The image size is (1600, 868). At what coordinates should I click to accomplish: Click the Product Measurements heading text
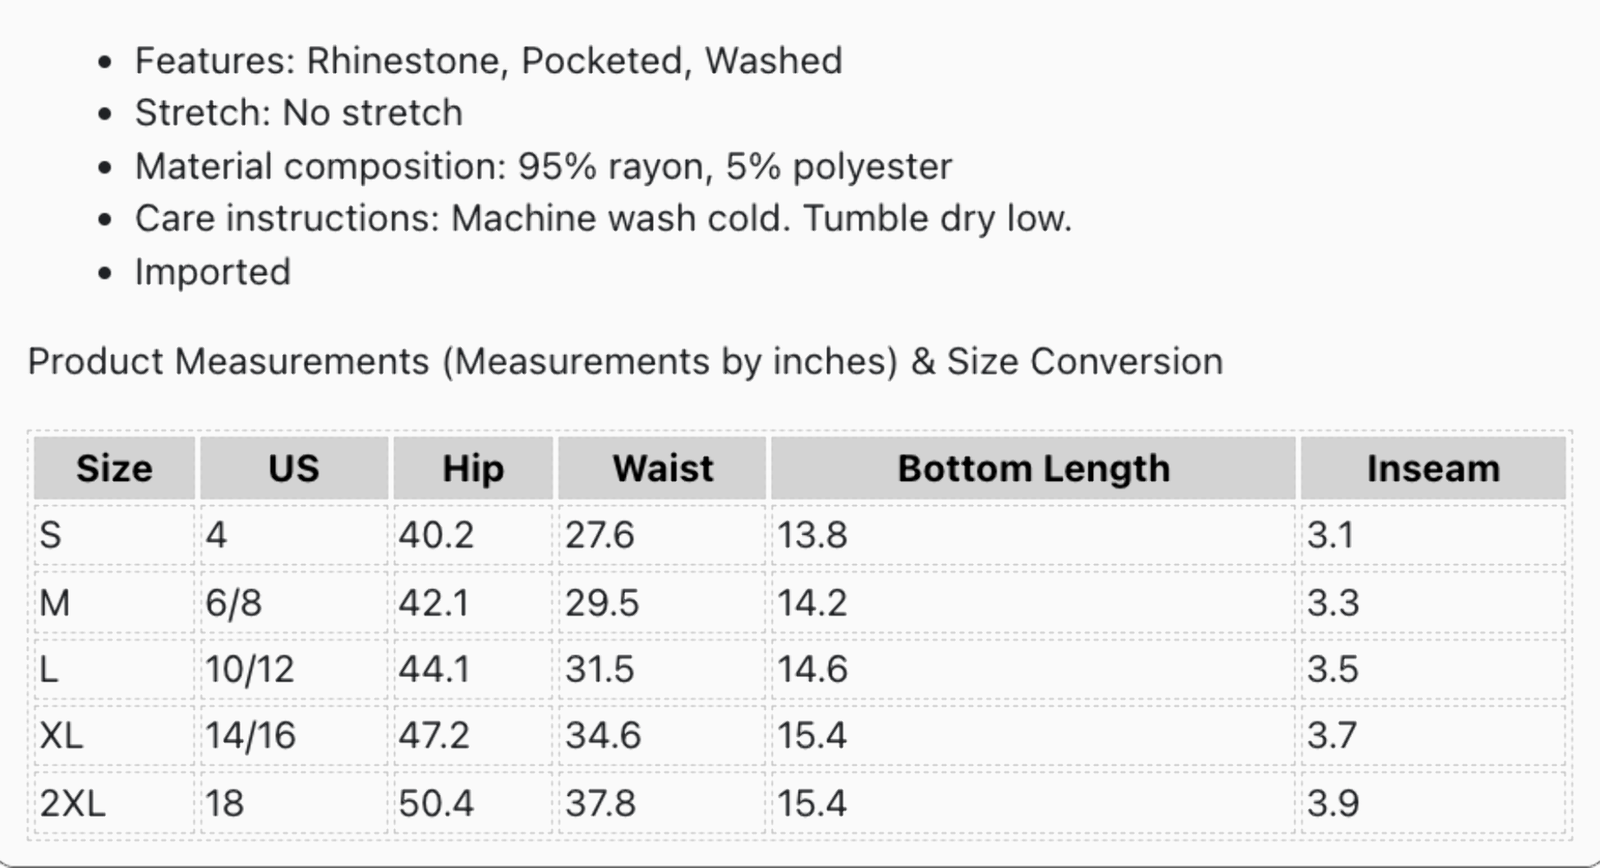[x=625, y=361]
